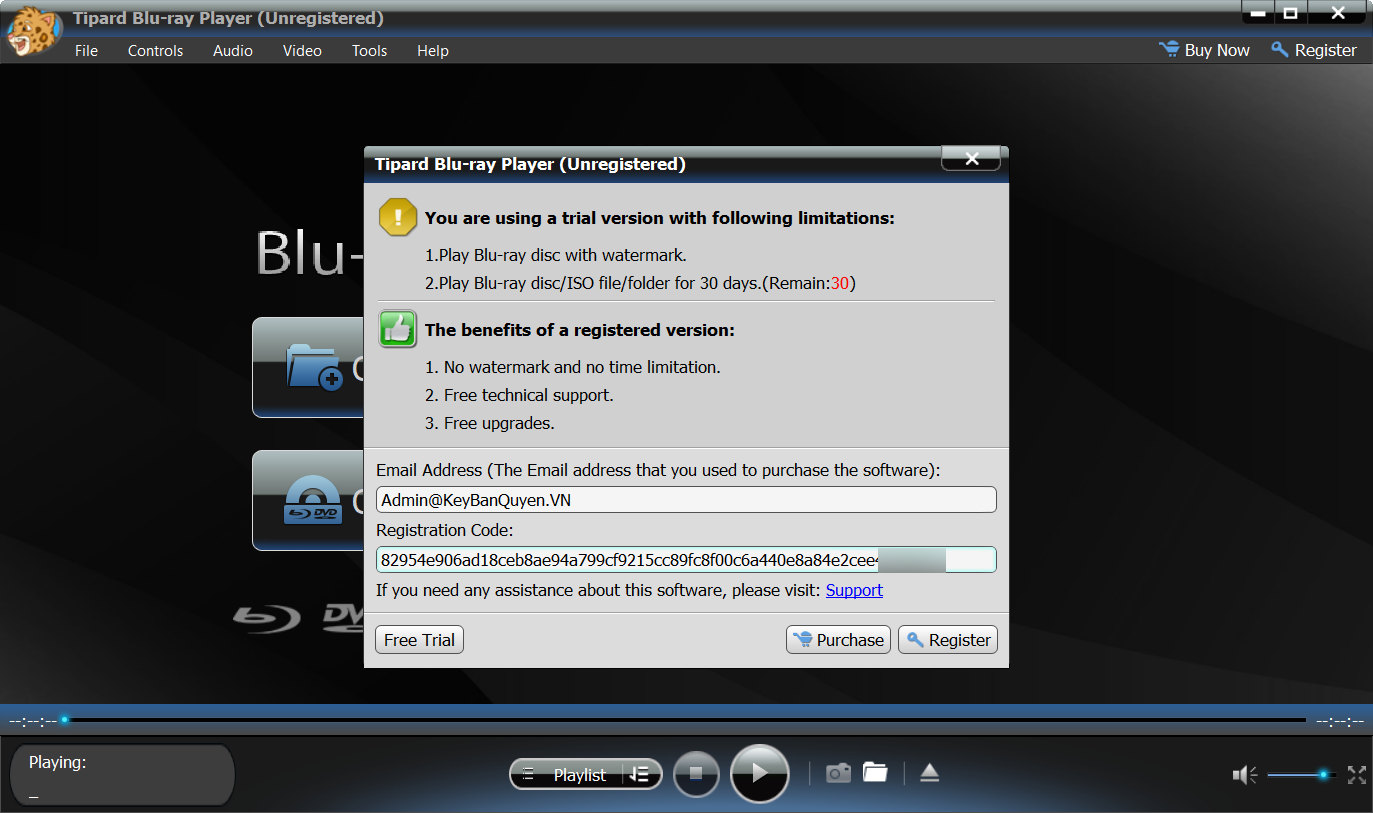Open the File menu
This screenshot has width=1373, height=813.
[x=87, y=50]
